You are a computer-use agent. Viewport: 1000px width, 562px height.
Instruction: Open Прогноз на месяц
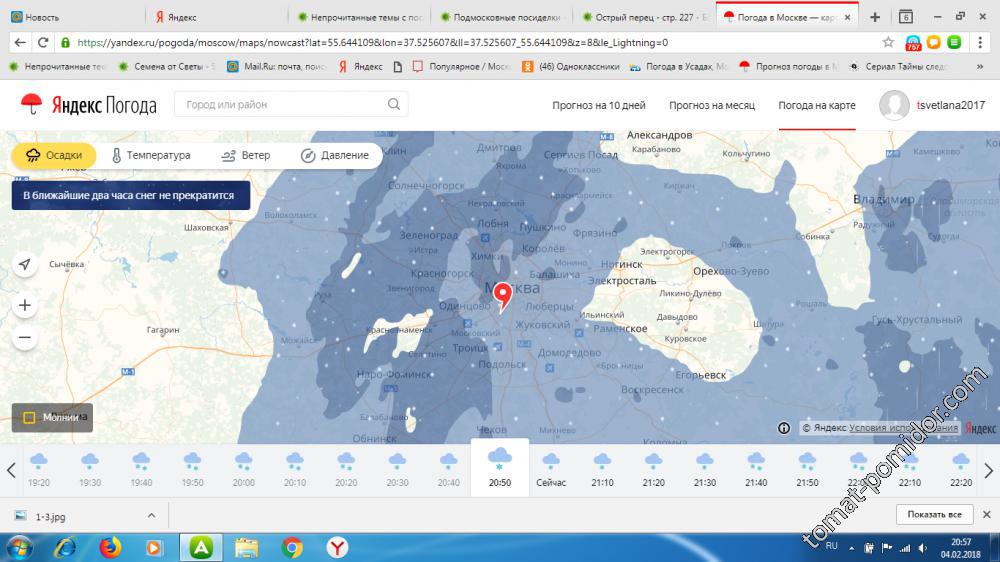[712, 105]
